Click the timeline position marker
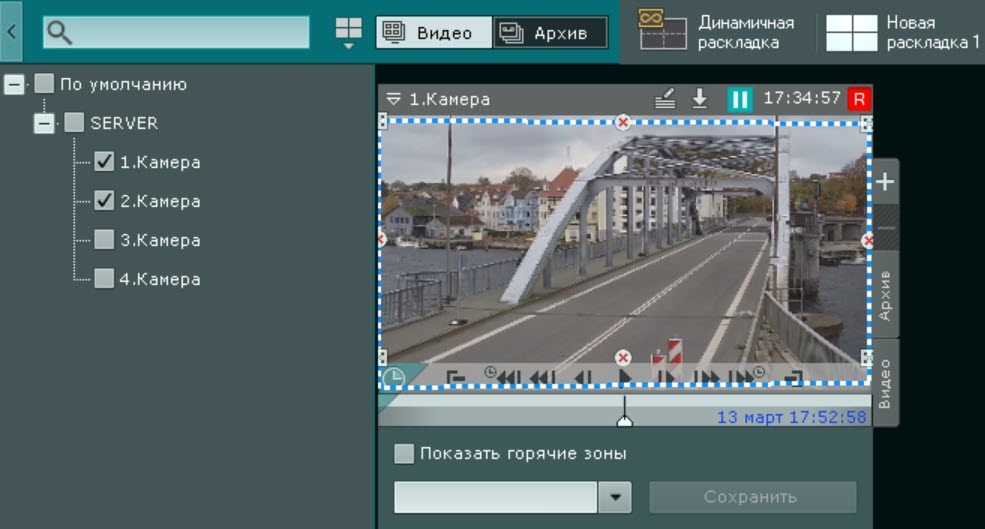Image resolution: width=985 pixels, height=529 pixels. pyautogui.click(x=625, y=417)
